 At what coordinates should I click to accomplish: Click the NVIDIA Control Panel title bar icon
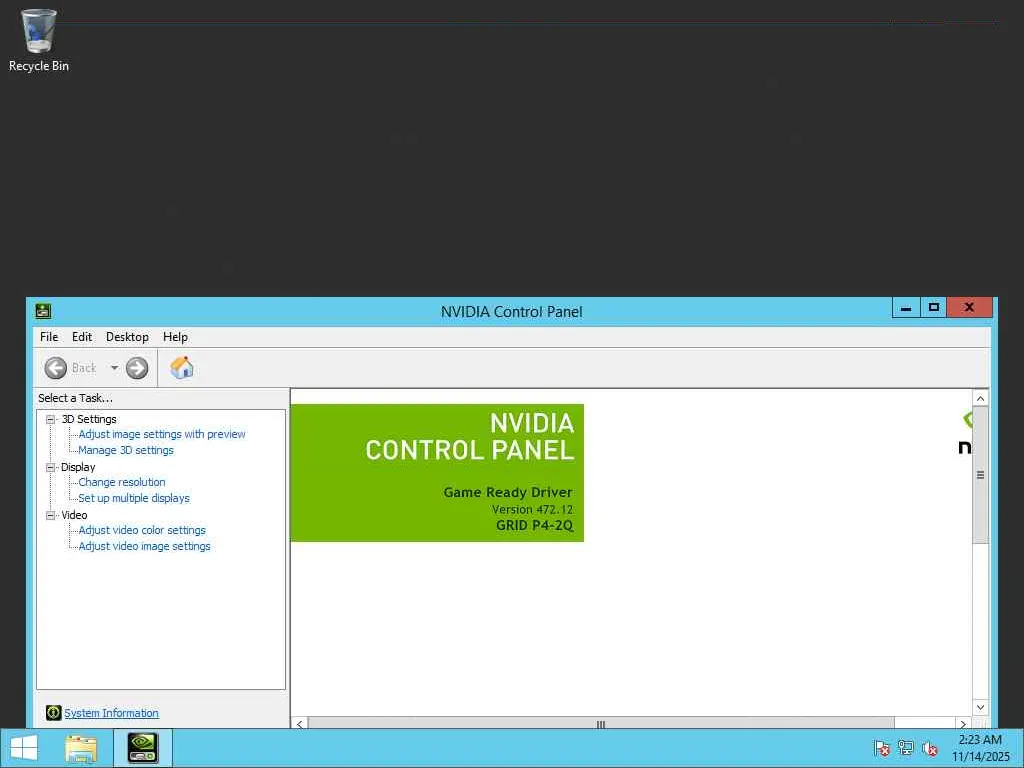(43, 311)
